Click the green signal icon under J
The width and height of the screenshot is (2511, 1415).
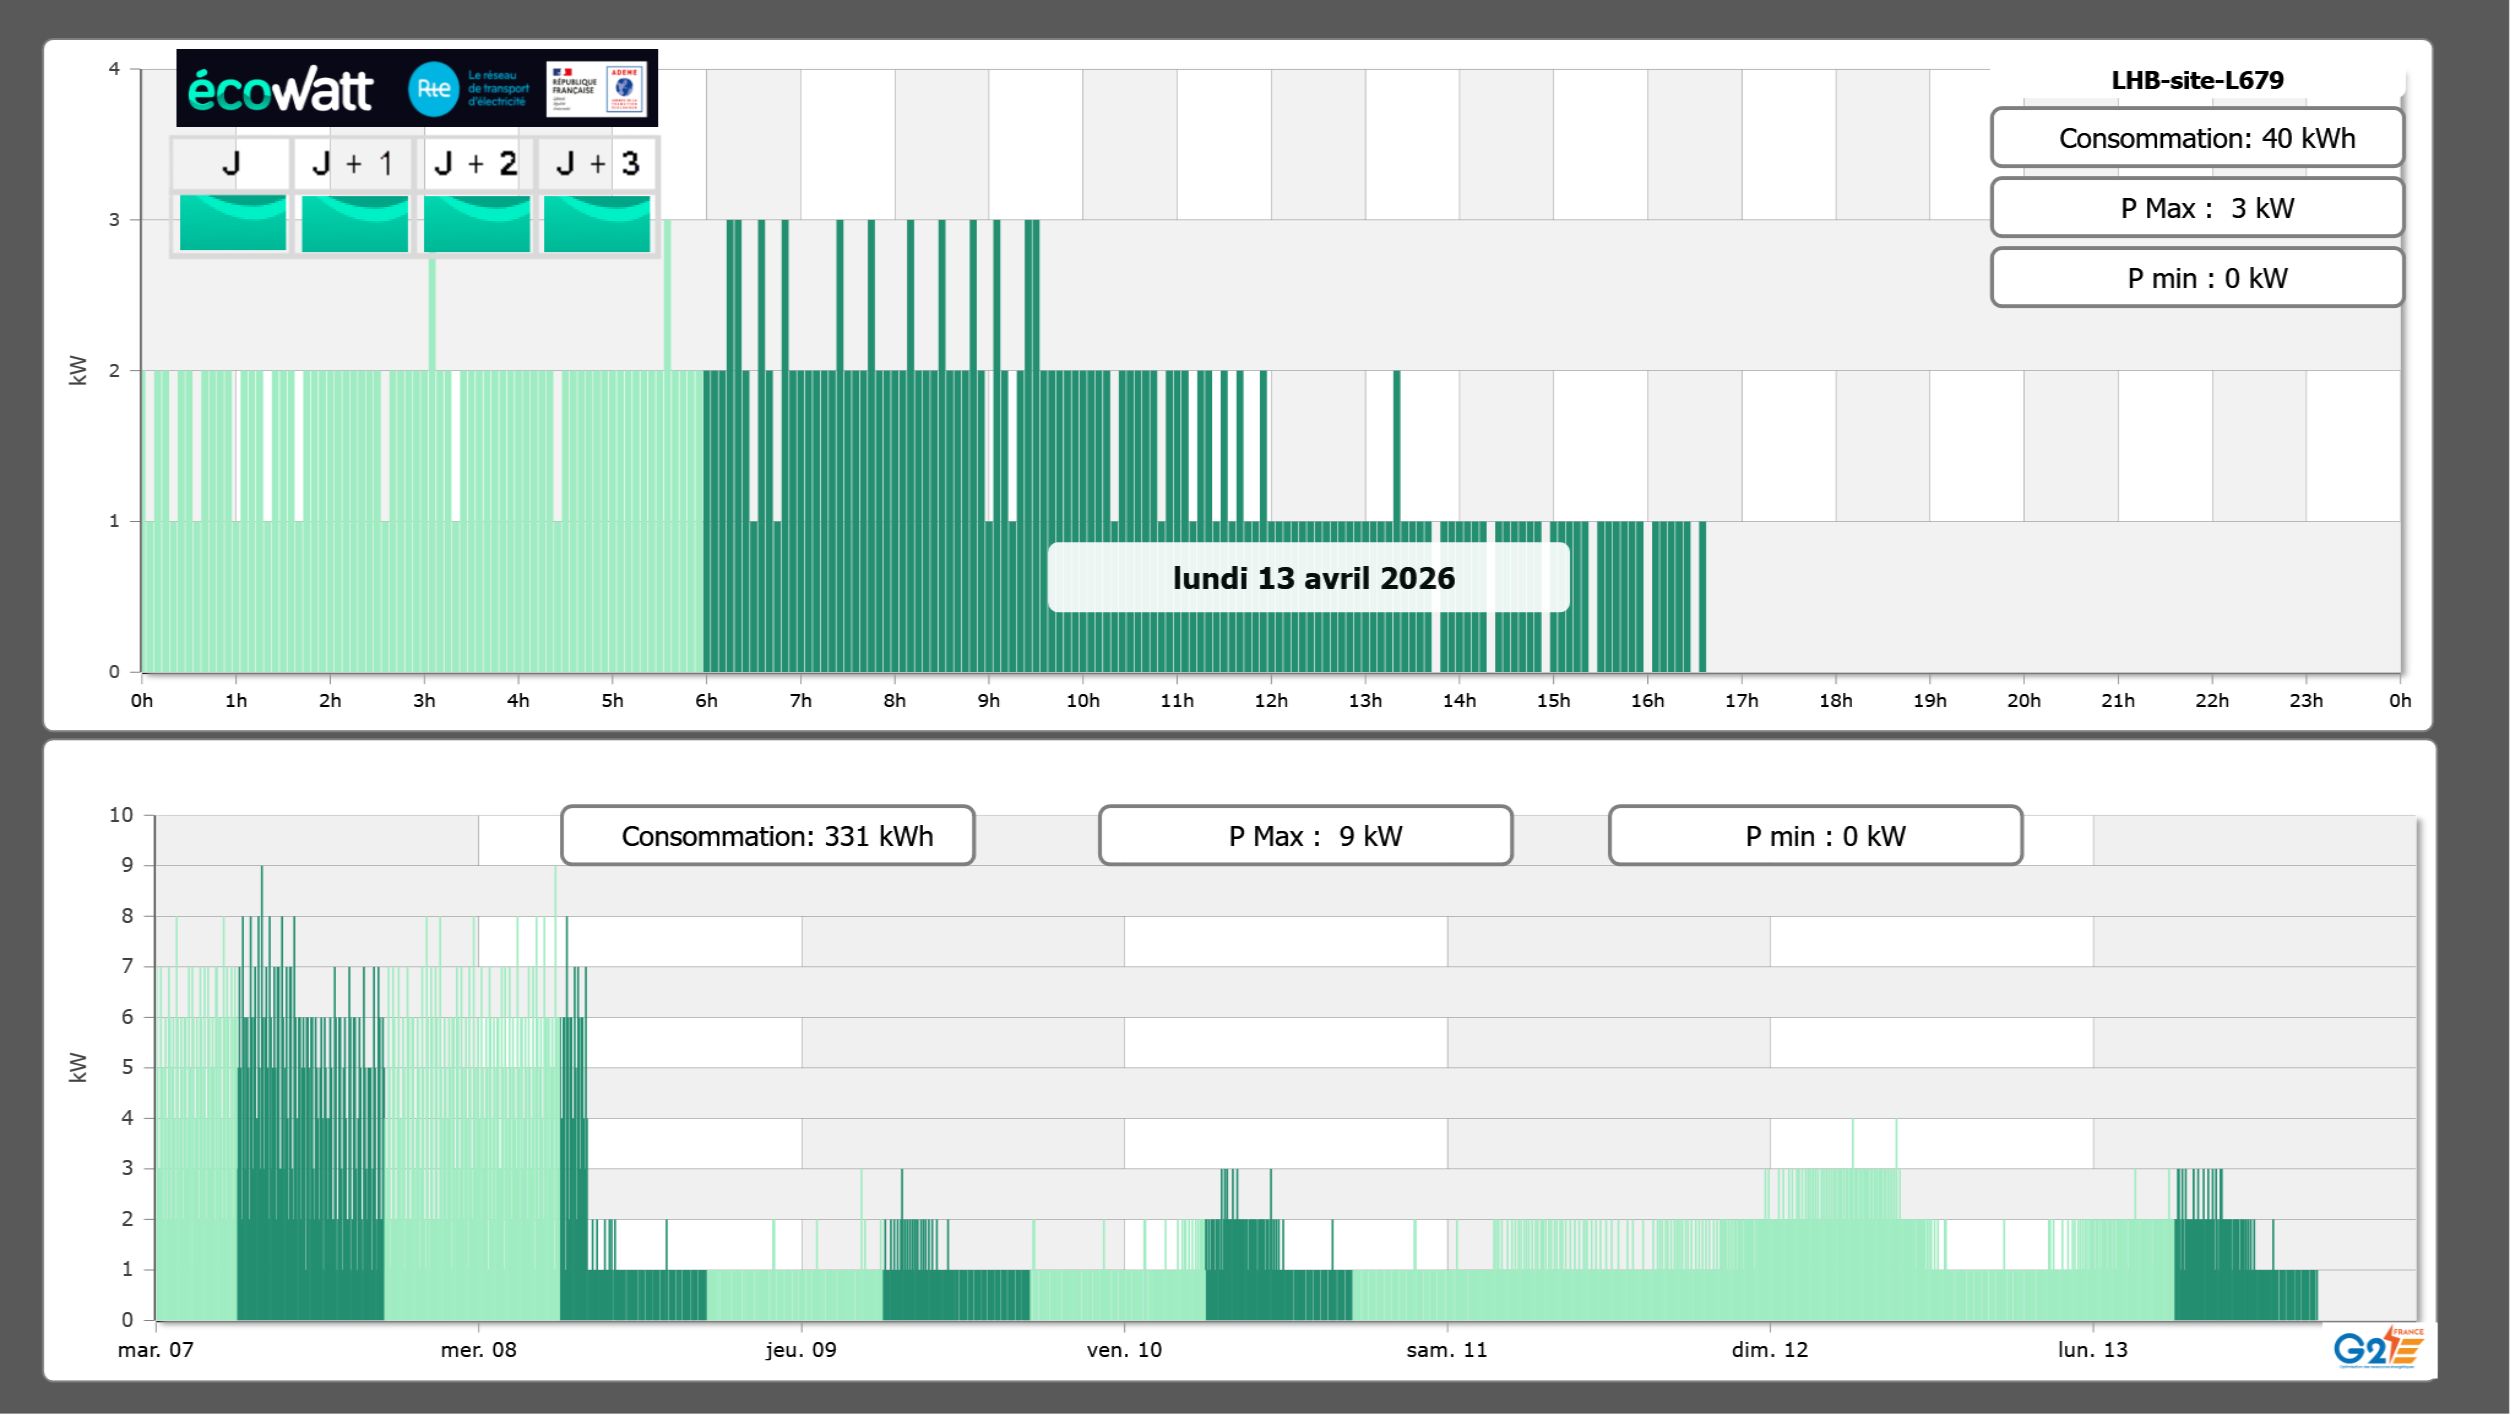pos(232,223)
